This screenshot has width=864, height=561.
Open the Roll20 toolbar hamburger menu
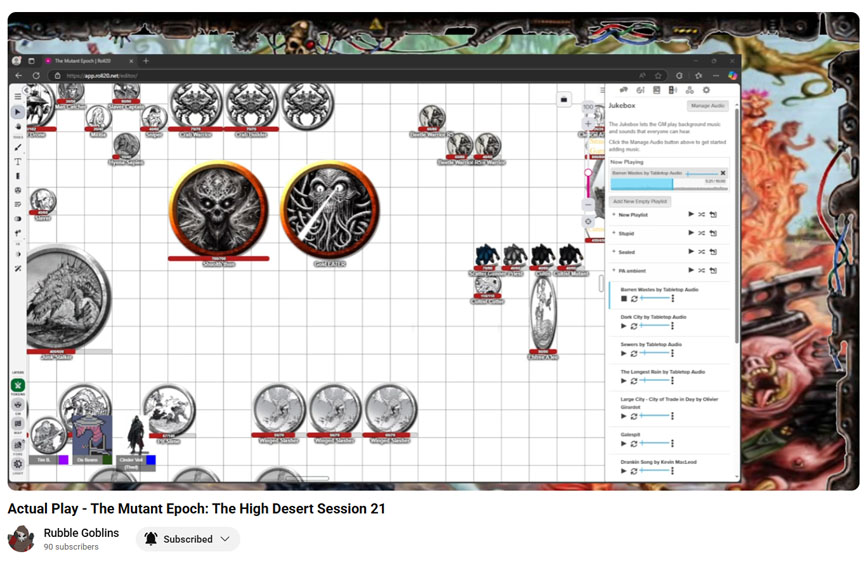pos(18,96)
